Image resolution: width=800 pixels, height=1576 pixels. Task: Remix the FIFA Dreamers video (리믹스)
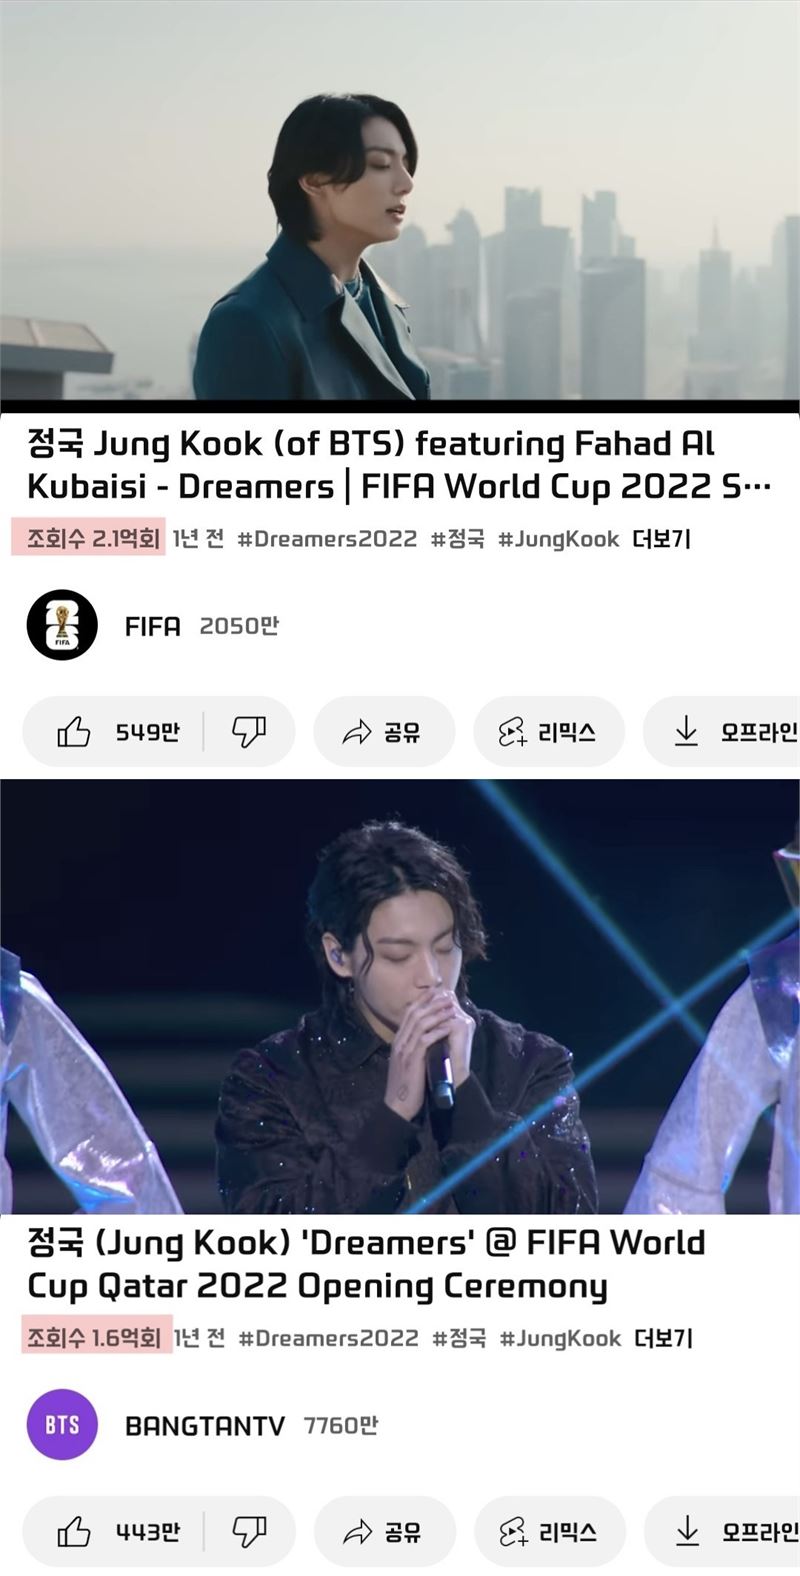coord(549,732)
